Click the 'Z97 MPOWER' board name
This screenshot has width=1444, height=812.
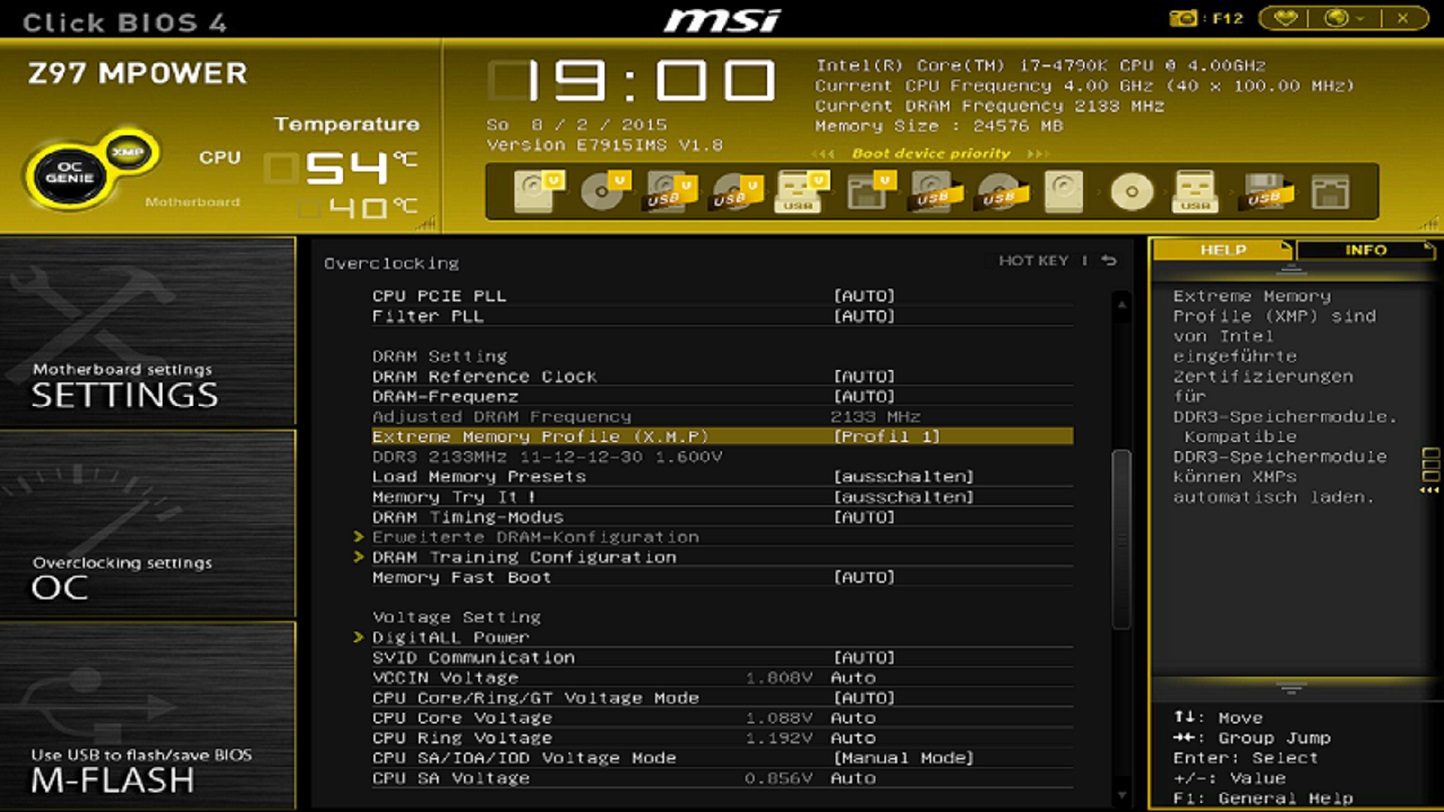click(137, 73)
